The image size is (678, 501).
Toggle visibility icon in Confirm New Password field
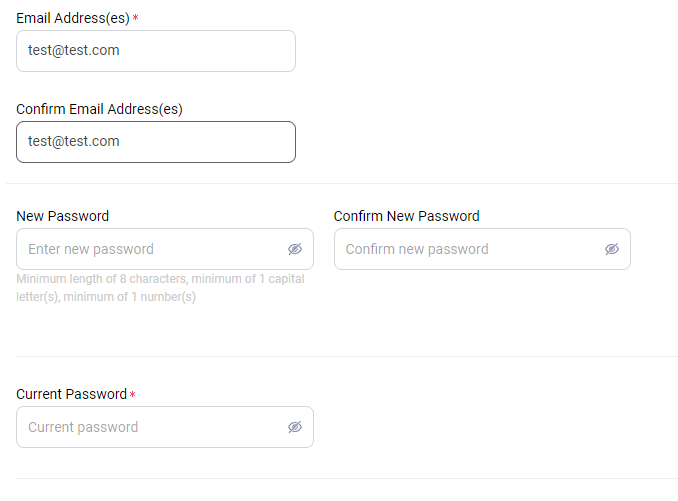coord(612,249)
